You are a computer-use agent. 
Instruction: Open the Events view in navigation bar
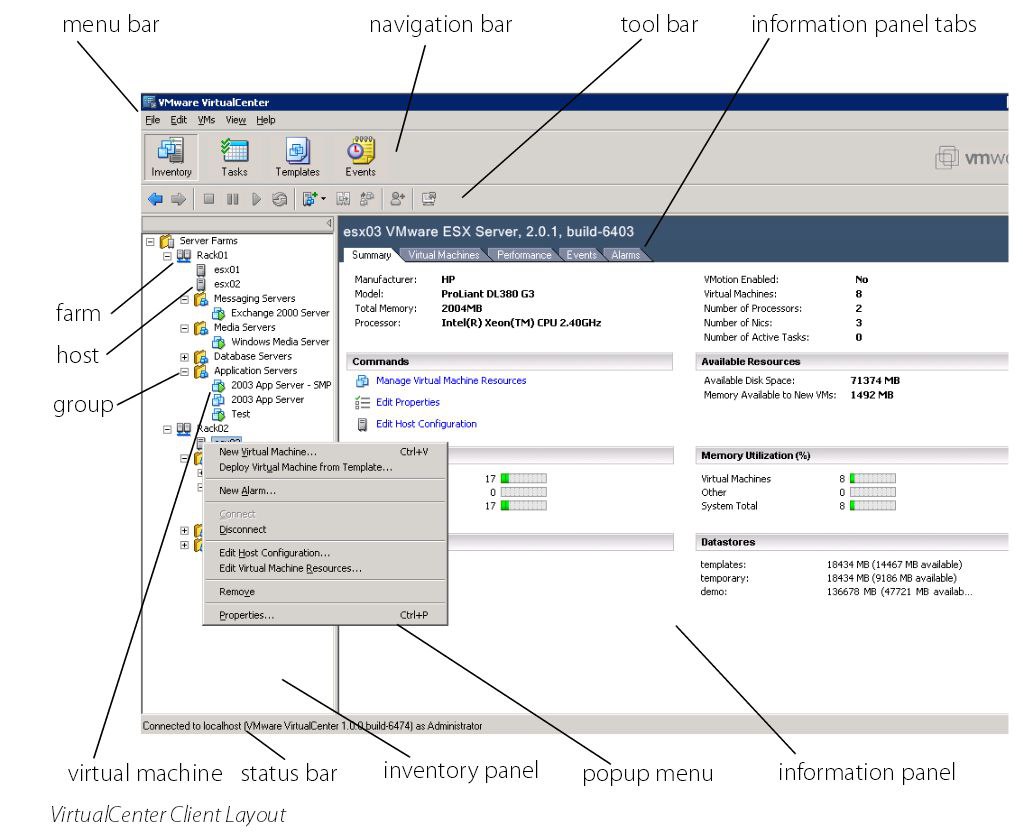pos(360,157)
